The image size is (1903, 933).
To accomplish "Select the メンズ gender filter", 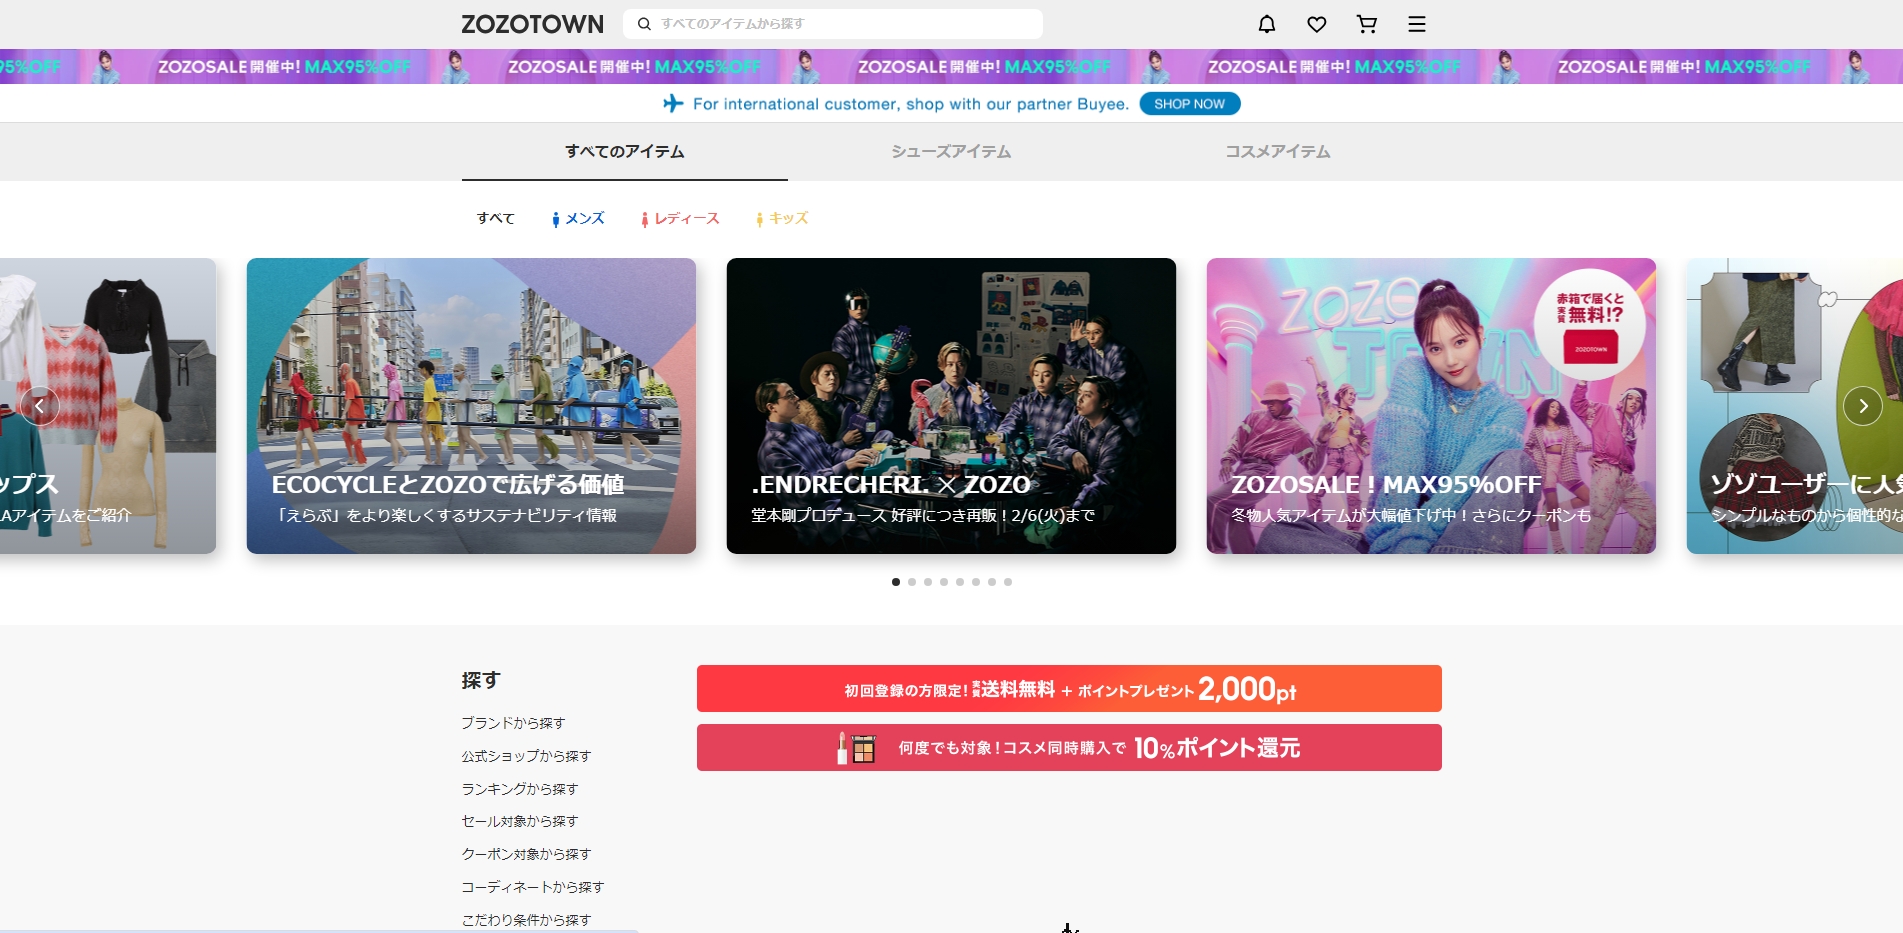I will click(579, 218).
